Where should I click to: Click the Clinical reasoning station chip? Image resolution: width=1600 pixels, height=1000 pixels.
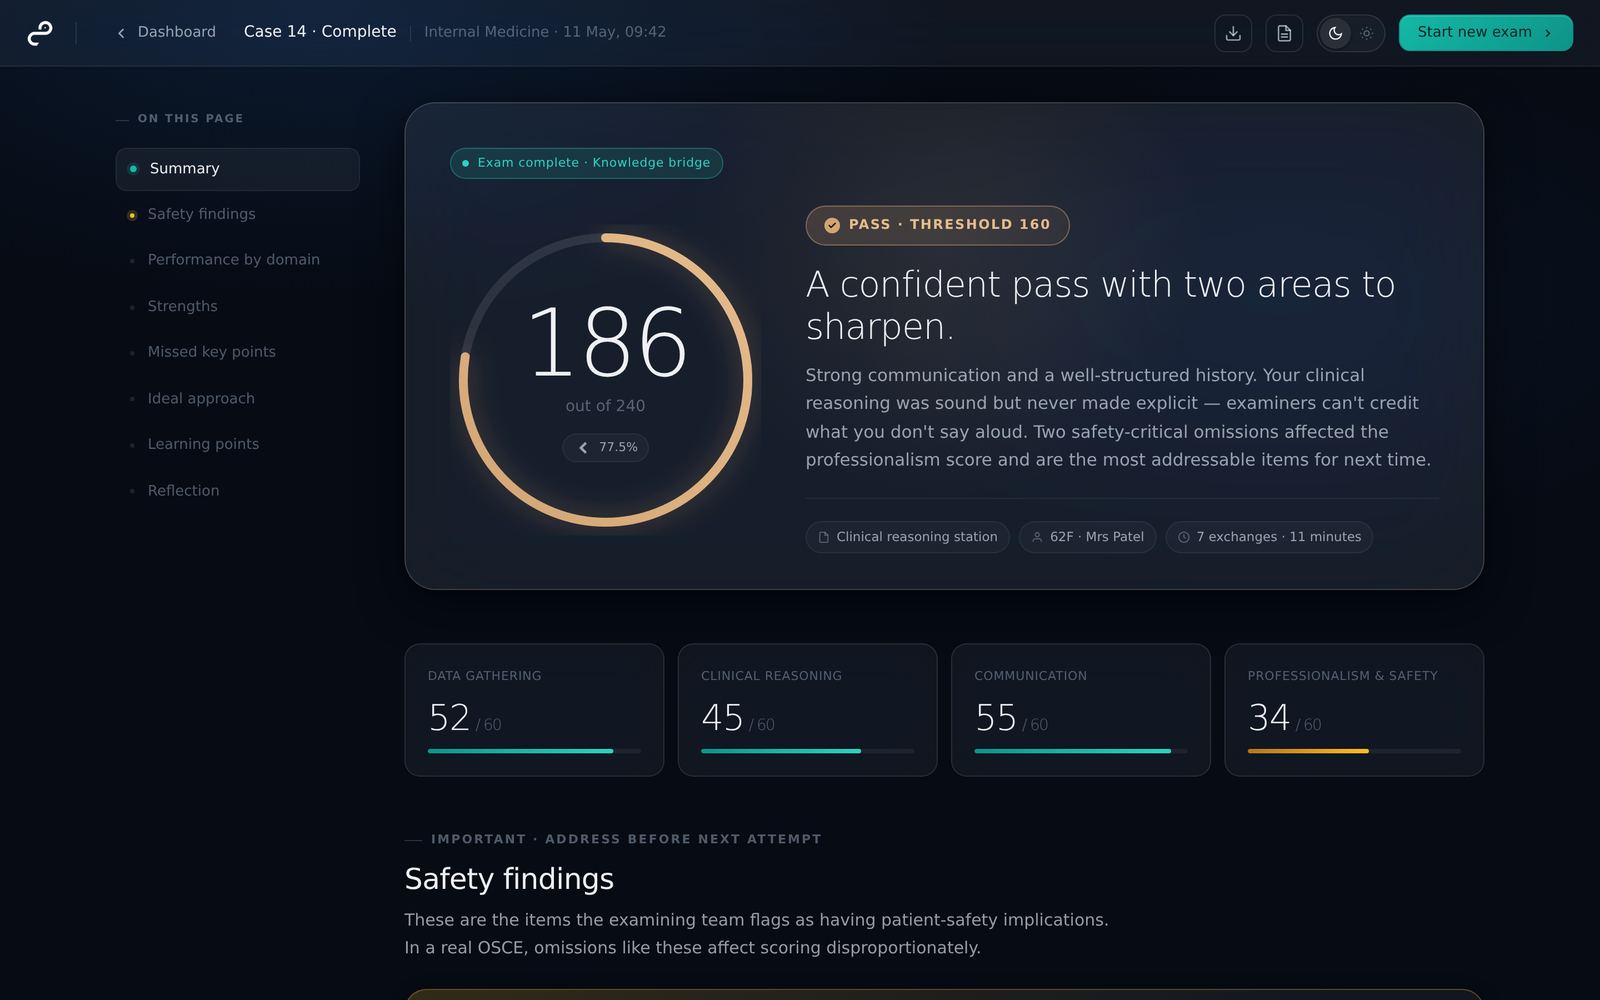coord(907,537)
